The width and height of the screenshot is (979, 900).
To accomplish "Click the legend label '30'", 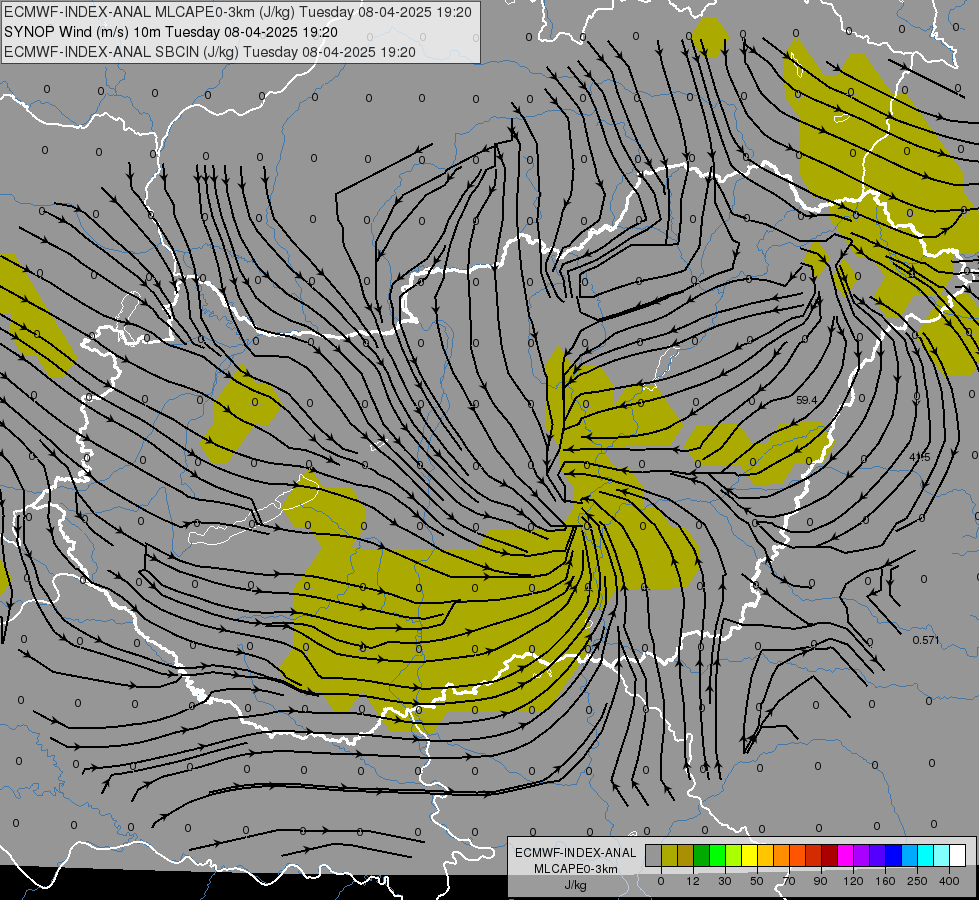I will tap(725, 881).
